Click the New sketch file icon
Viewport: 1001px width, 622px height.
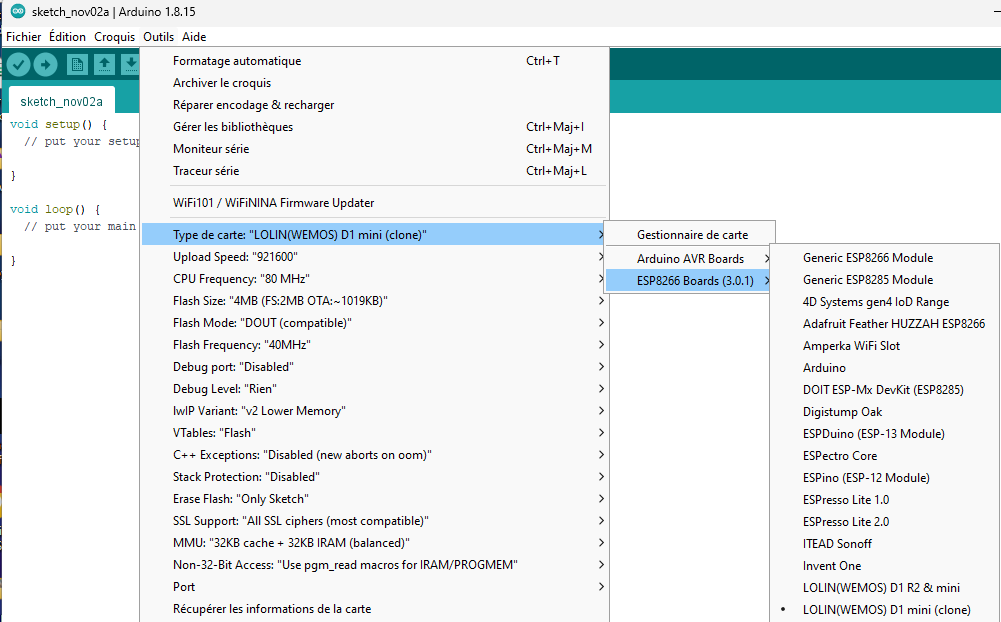point(77,64)
